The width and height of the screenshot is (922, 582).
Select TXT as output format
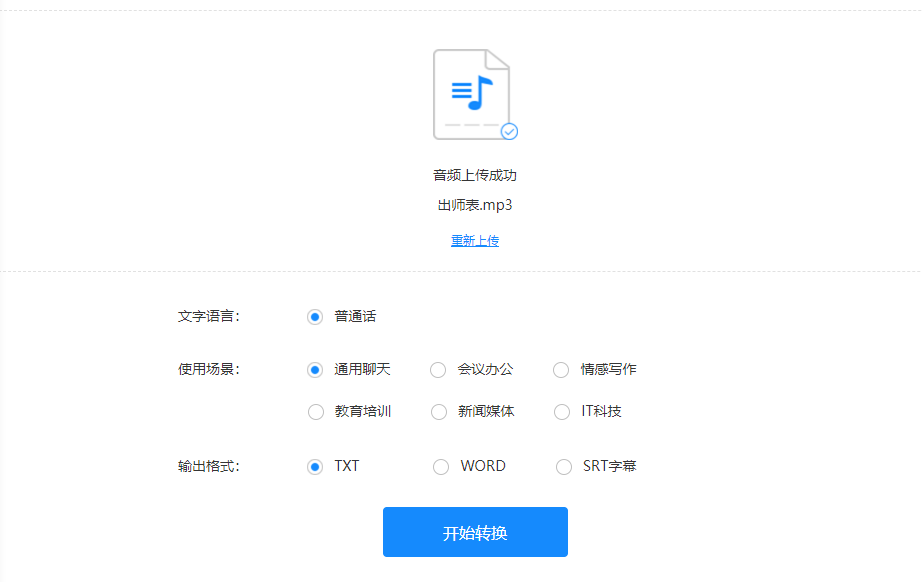[315, 466]
